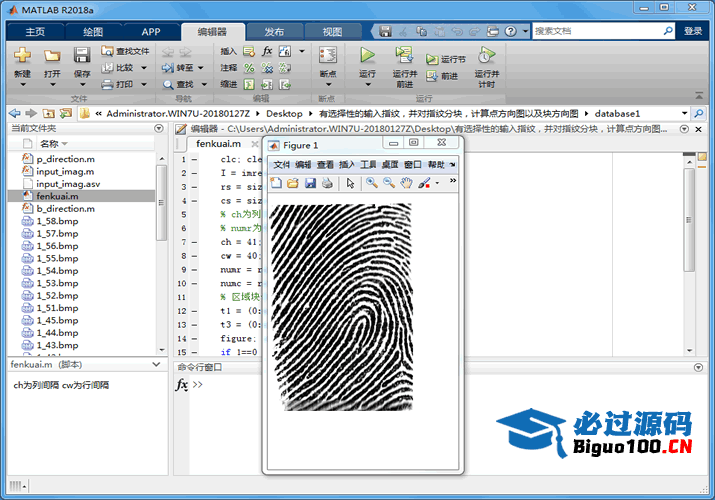Select 1_58.bmp in file list

click(x=57, y=221)
